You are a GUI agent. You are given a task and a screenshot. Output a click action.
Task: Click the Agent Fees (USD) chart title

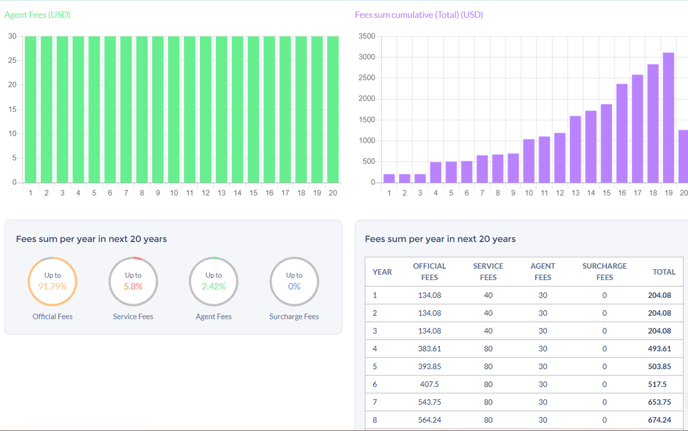coord(38,15)
